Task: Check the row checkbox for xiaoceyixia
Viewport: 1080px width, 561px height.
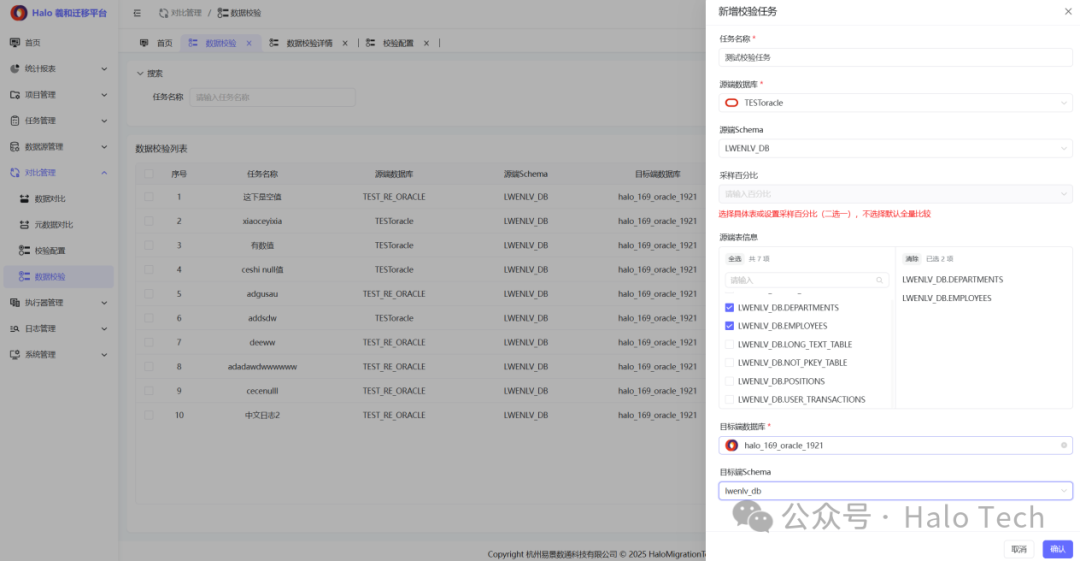Action: (x=149, y=221)
